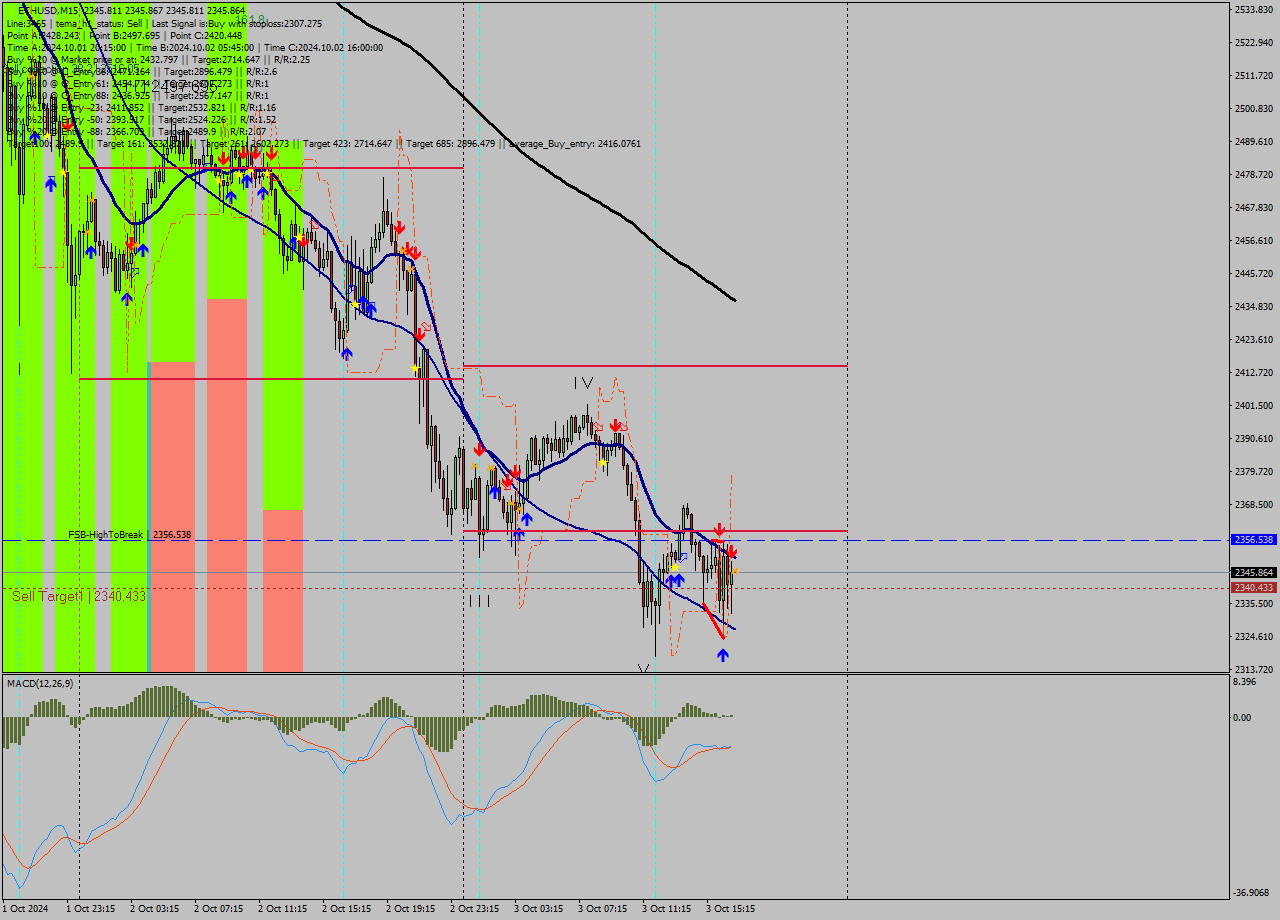Click the 'I V' wave label on chart
Viewport: 1280px width, 920px height.
pos(584,382)
